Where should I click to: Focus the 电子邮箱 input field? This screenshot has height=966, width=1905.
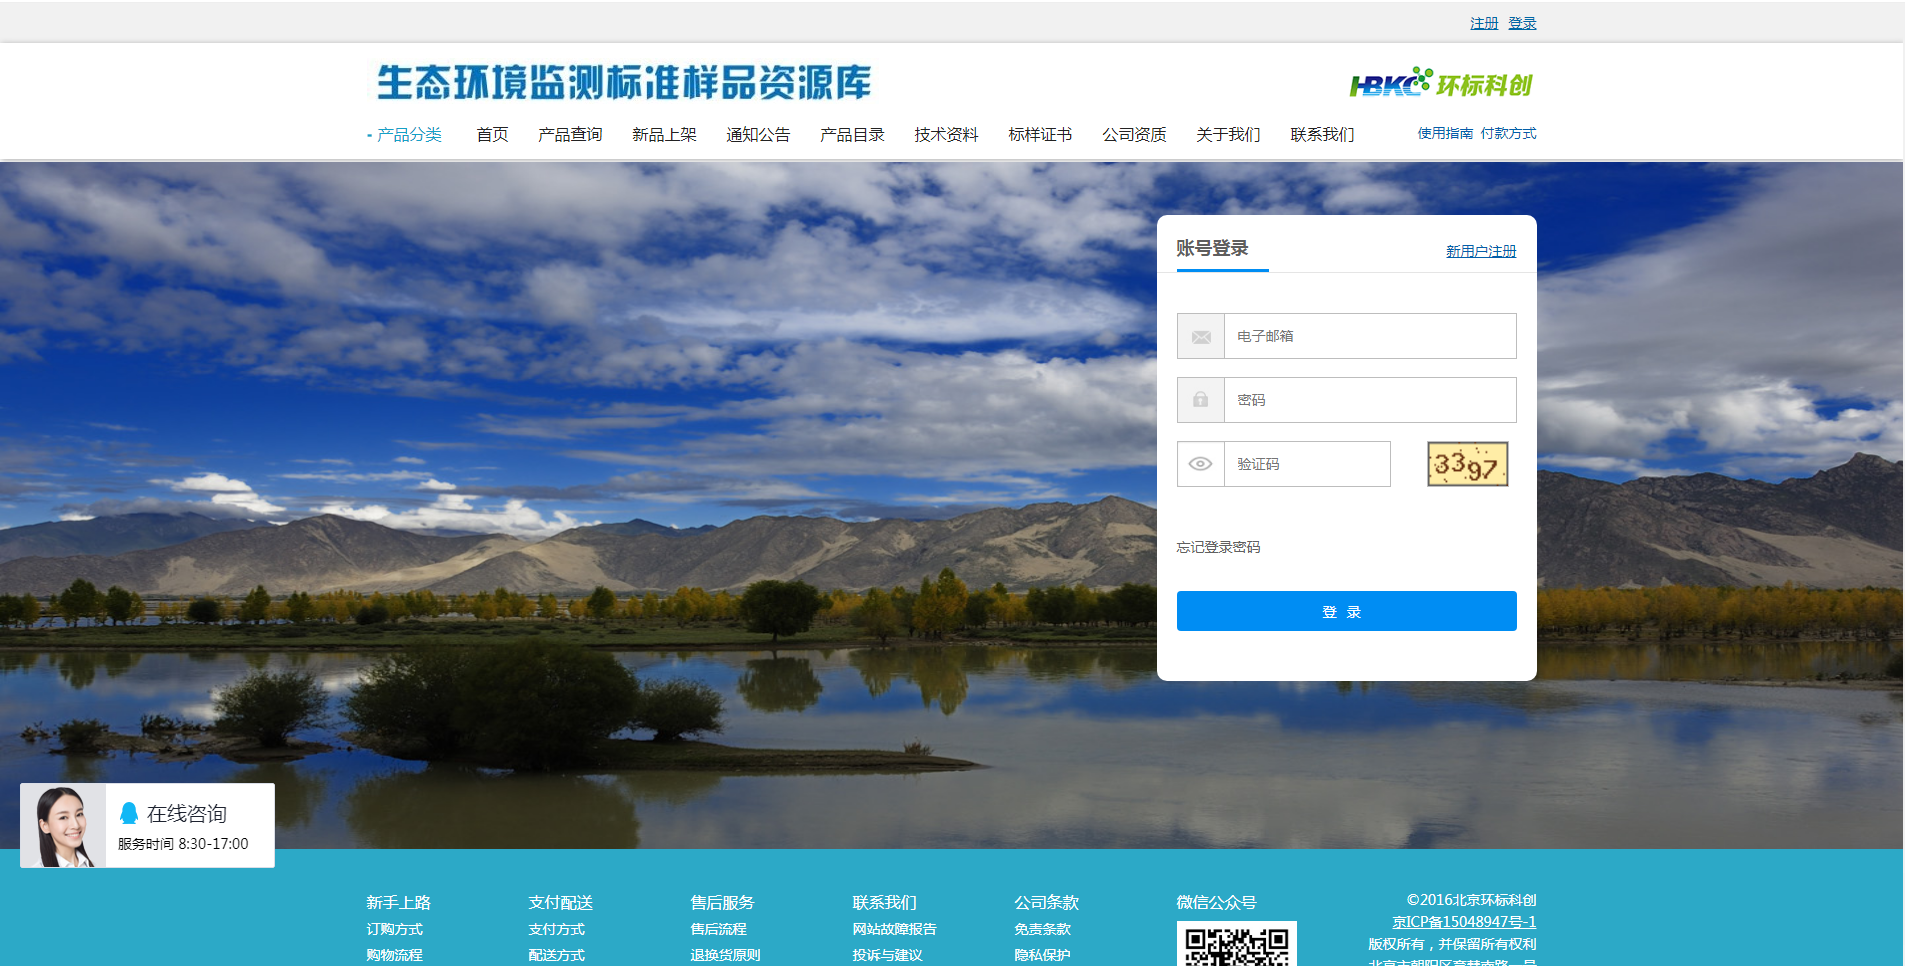(1369, 337)
